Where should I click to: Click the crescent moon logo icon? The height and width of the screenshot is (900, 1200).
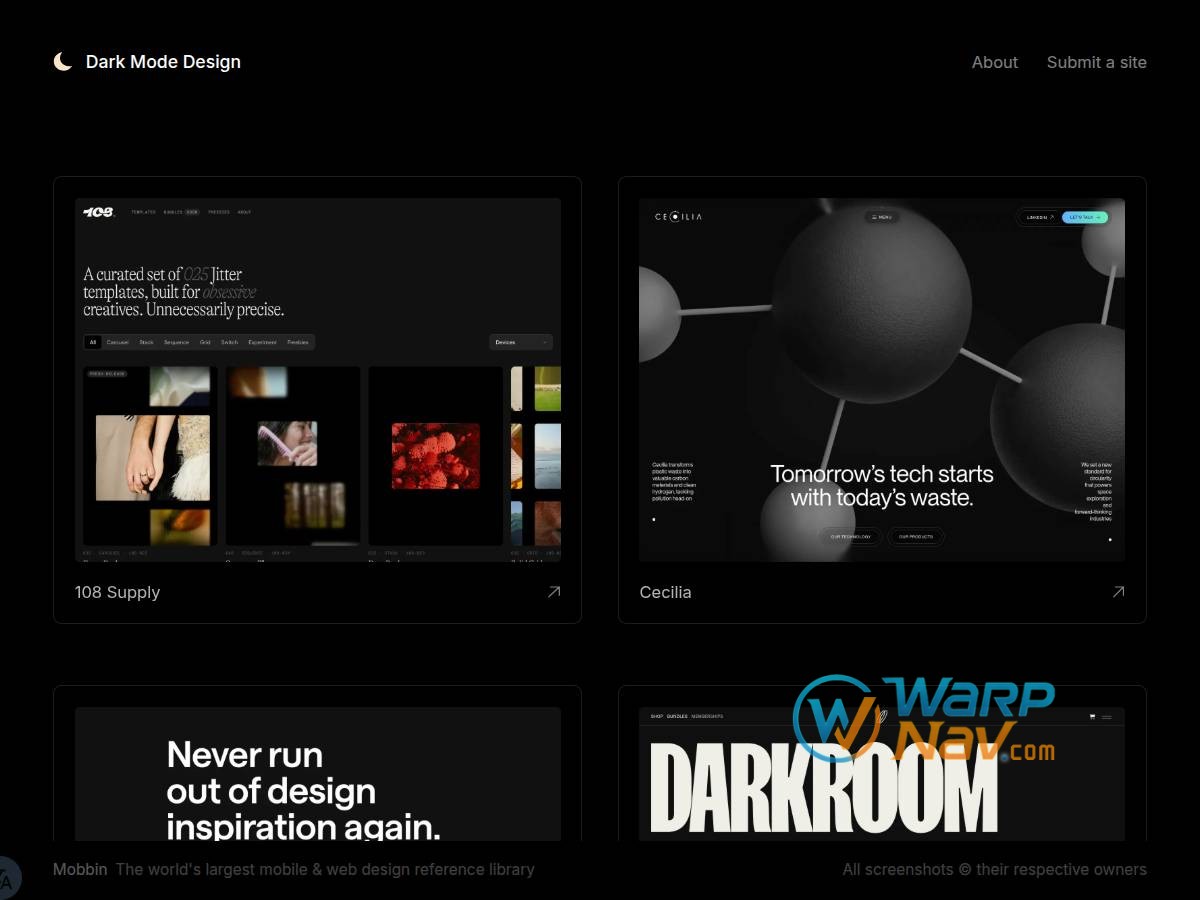point(63,61)
